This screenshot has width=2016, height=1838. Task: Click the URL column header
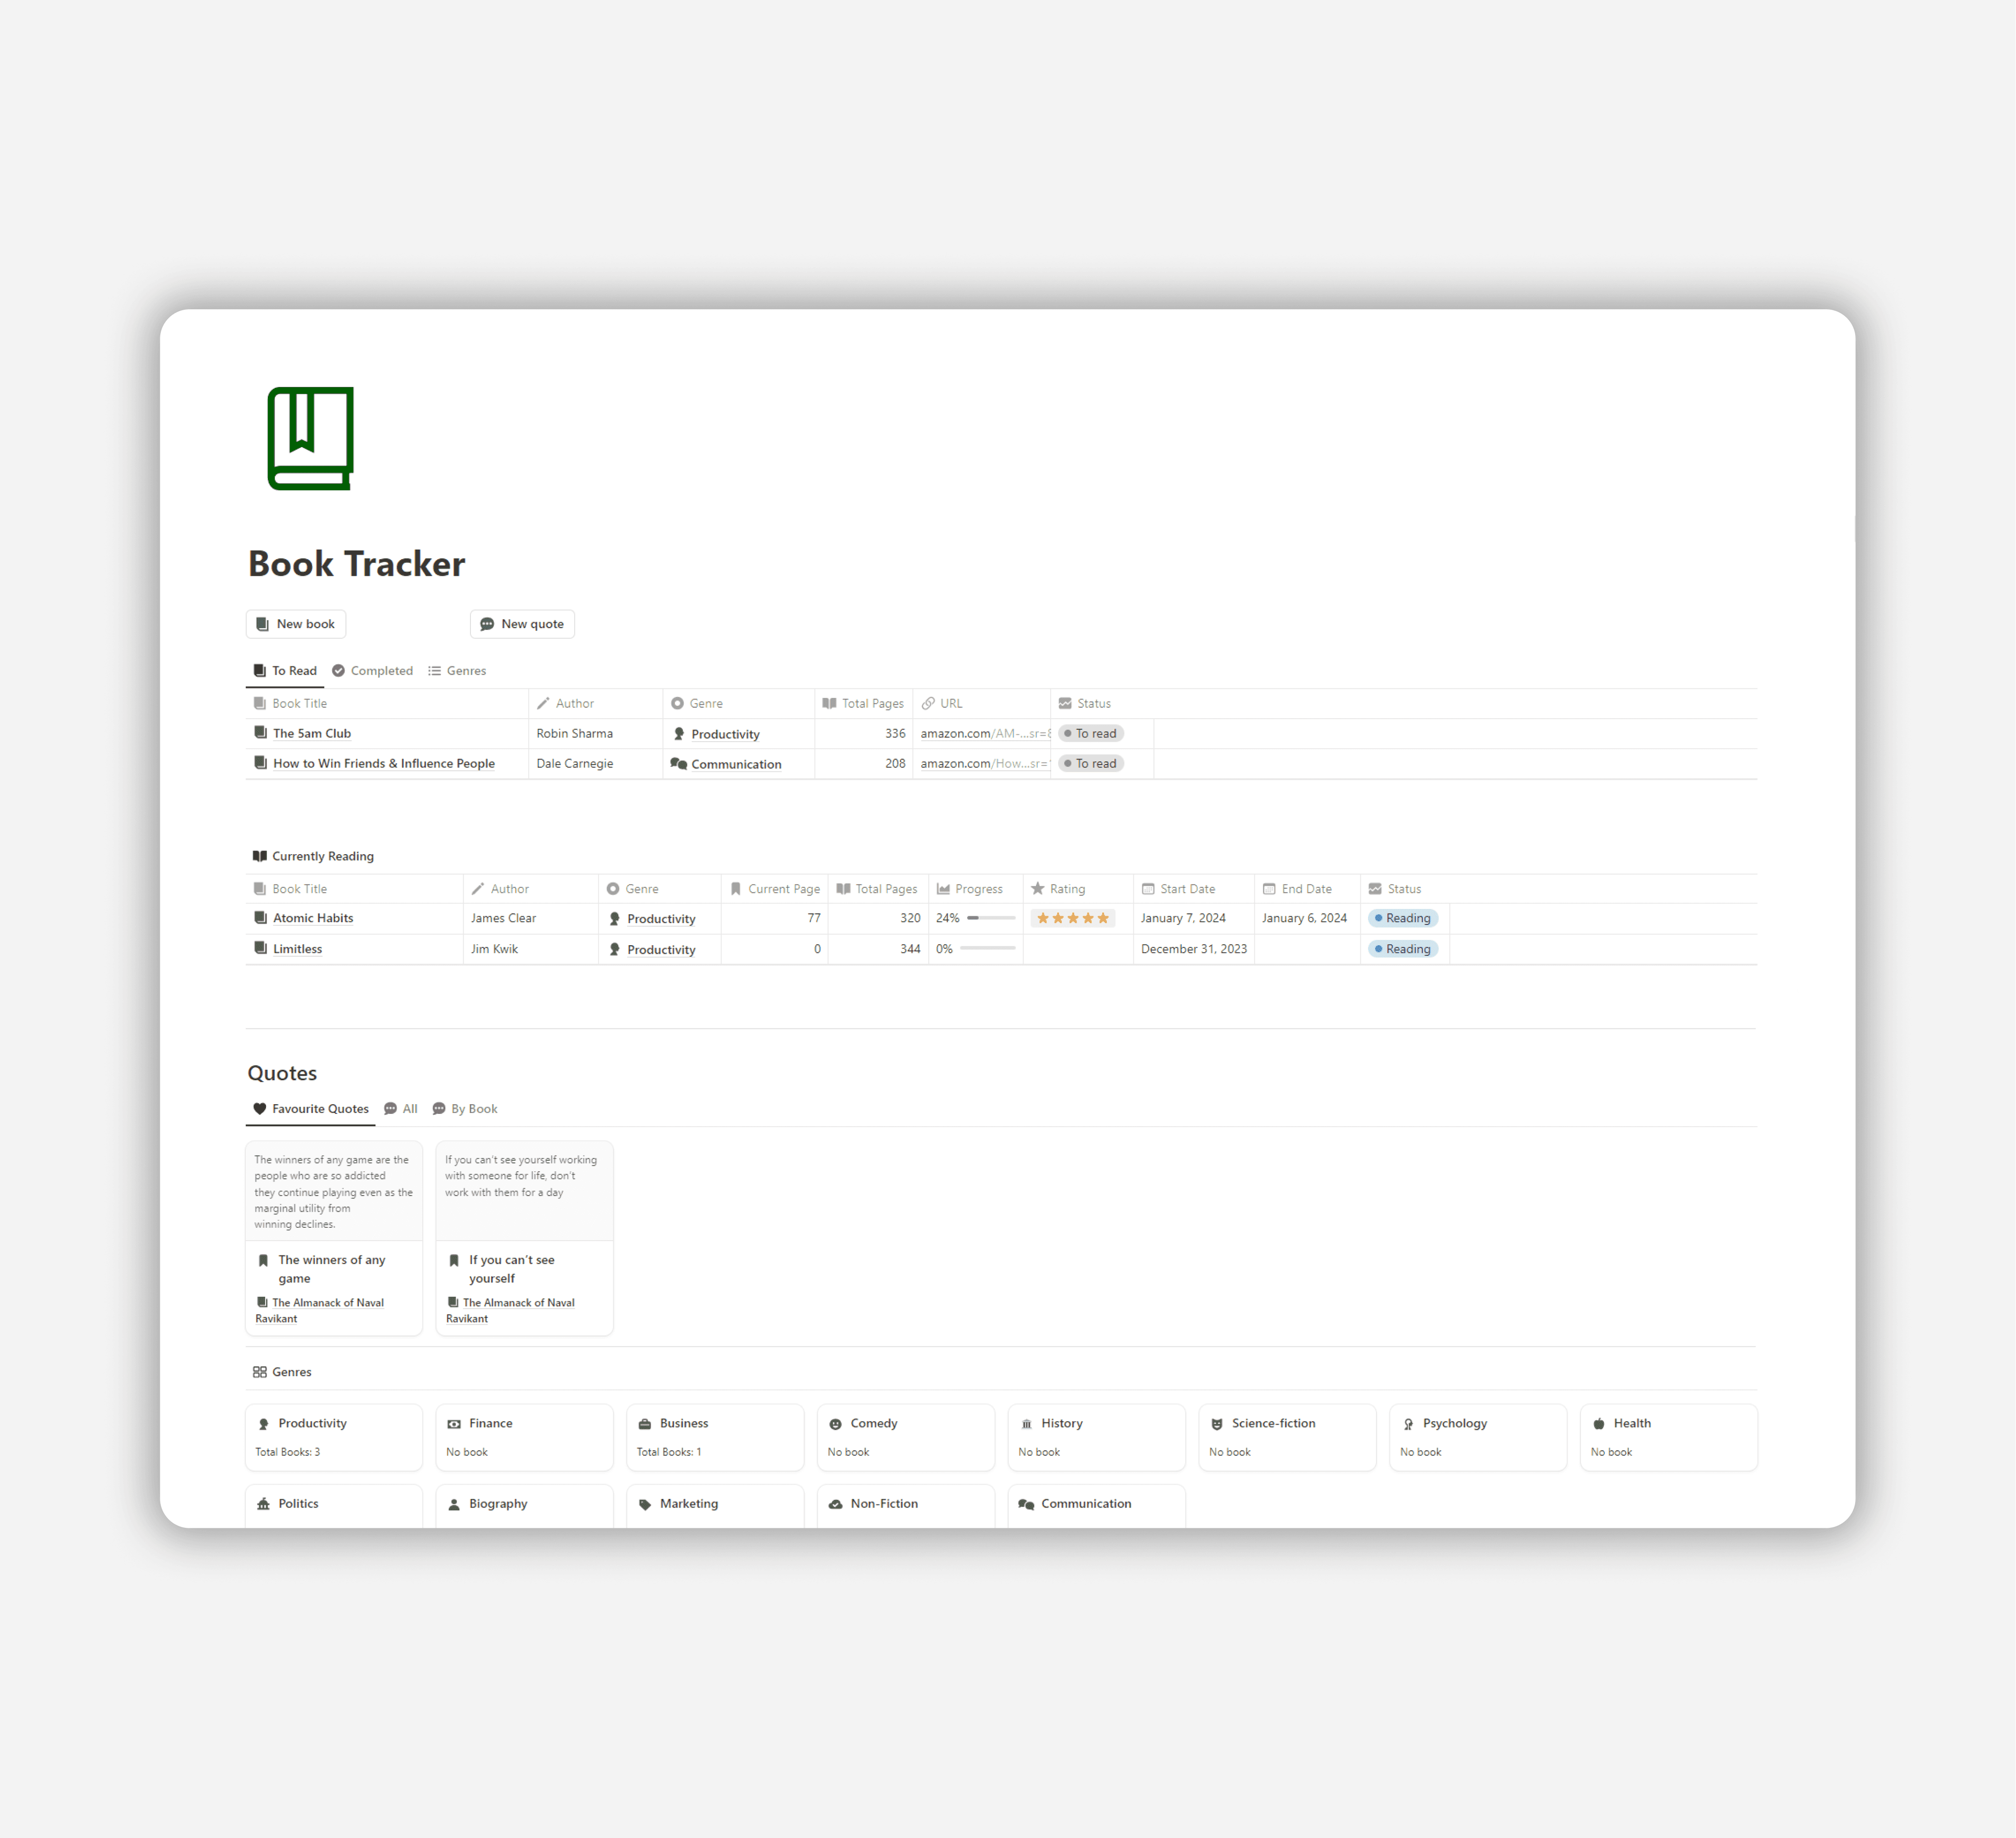(981, 703)
